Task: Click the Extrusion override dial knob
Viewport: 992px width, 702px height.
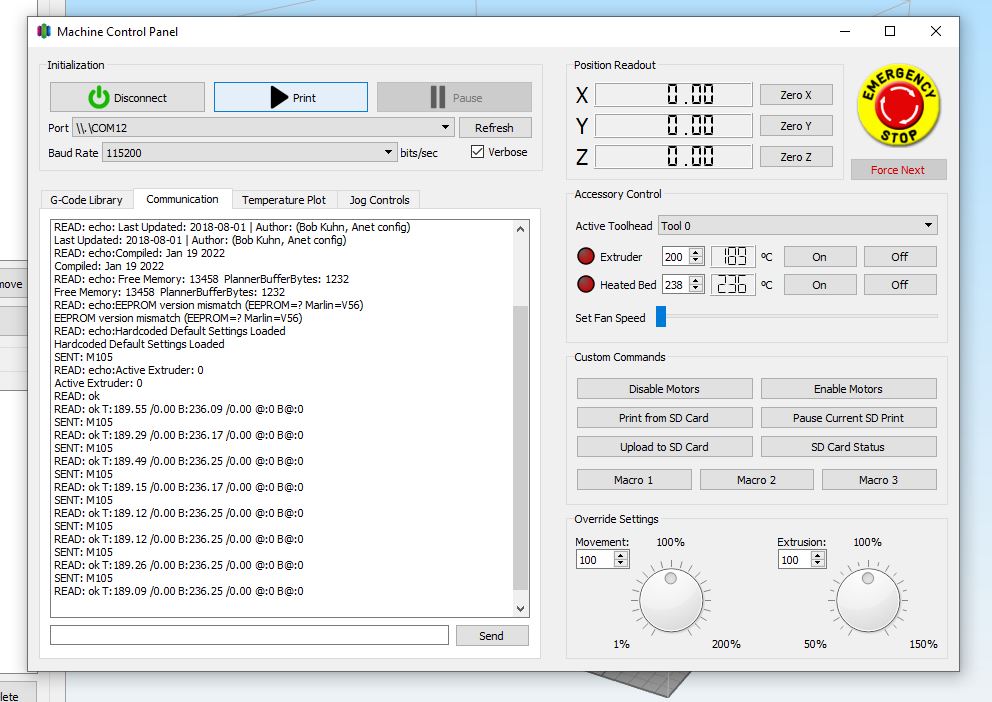Action: tap(867, 600)
